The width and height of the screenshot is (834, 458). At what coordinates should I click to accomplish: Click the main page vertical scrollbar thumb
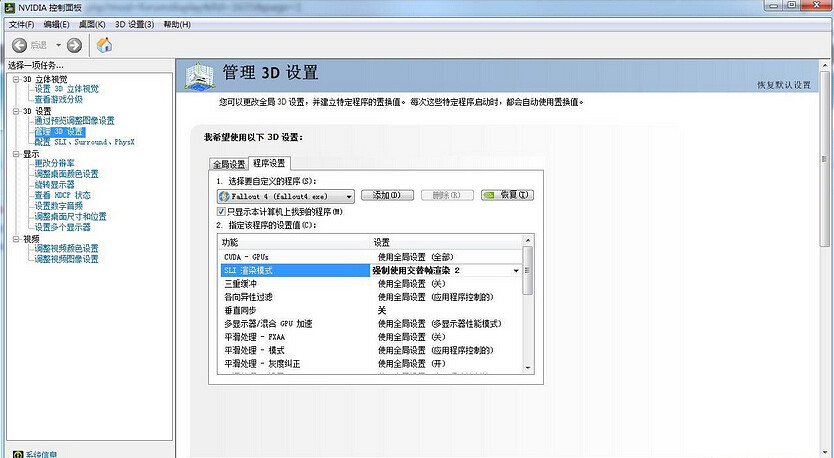824,160
